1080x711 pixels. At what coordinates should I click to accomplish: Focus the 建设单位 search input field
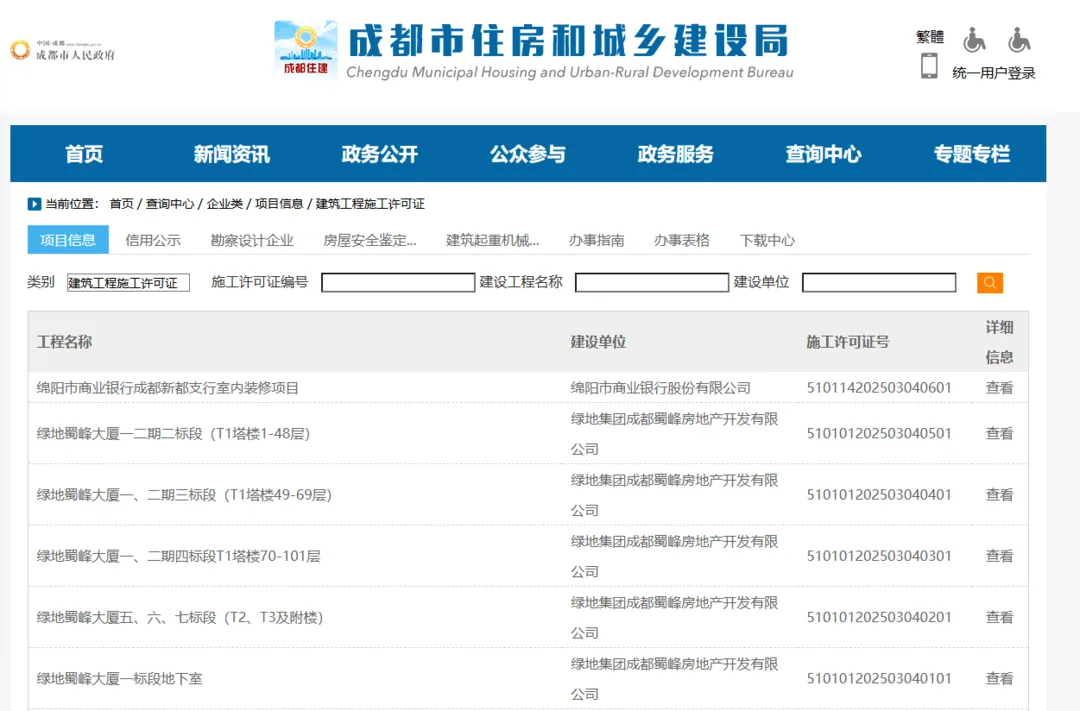(x=879, y=282)
